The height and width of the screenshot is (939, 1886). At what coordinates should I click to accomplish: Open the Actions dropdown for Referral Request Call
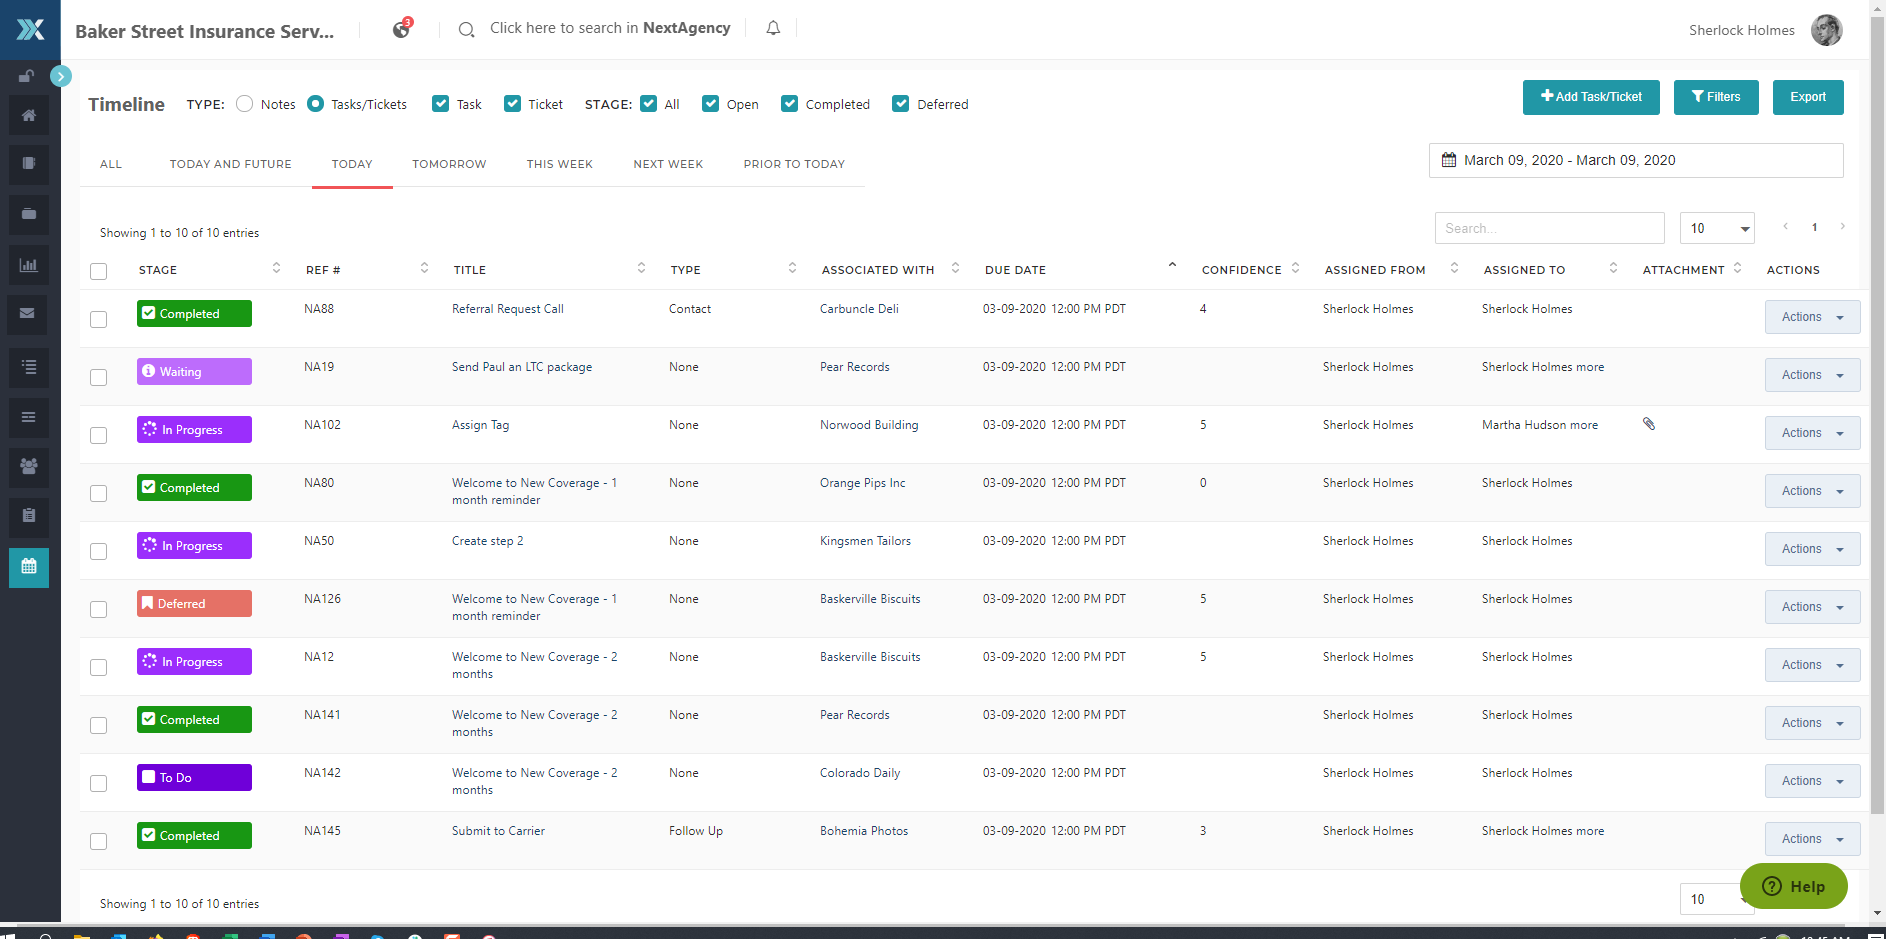tap(1811, 317)
